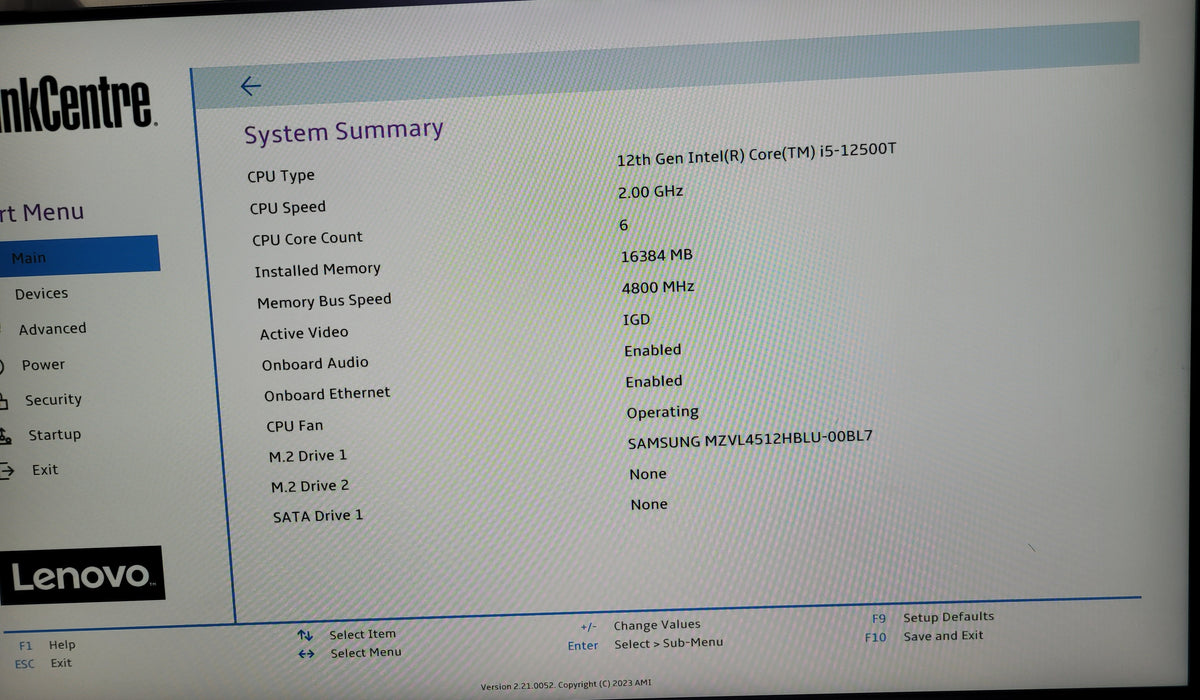Click the 4800 MHz value
Image resolution: width=1200 pixels, height=700 pixels.
click(657, 287)
